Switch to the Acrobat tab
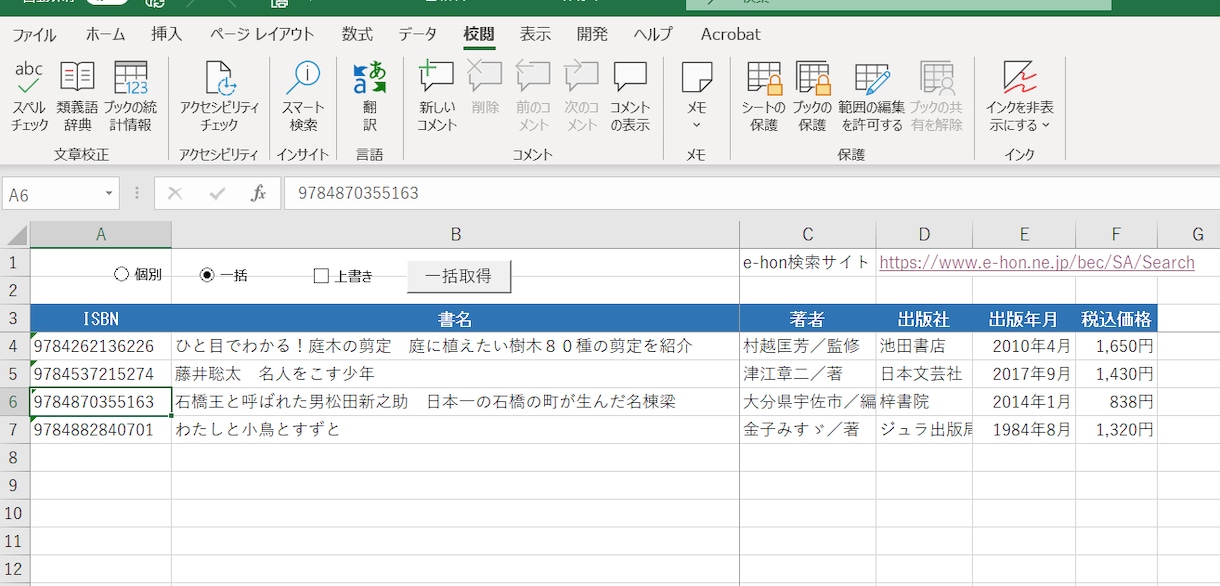 pyautogui.click(x=730, y=34)
